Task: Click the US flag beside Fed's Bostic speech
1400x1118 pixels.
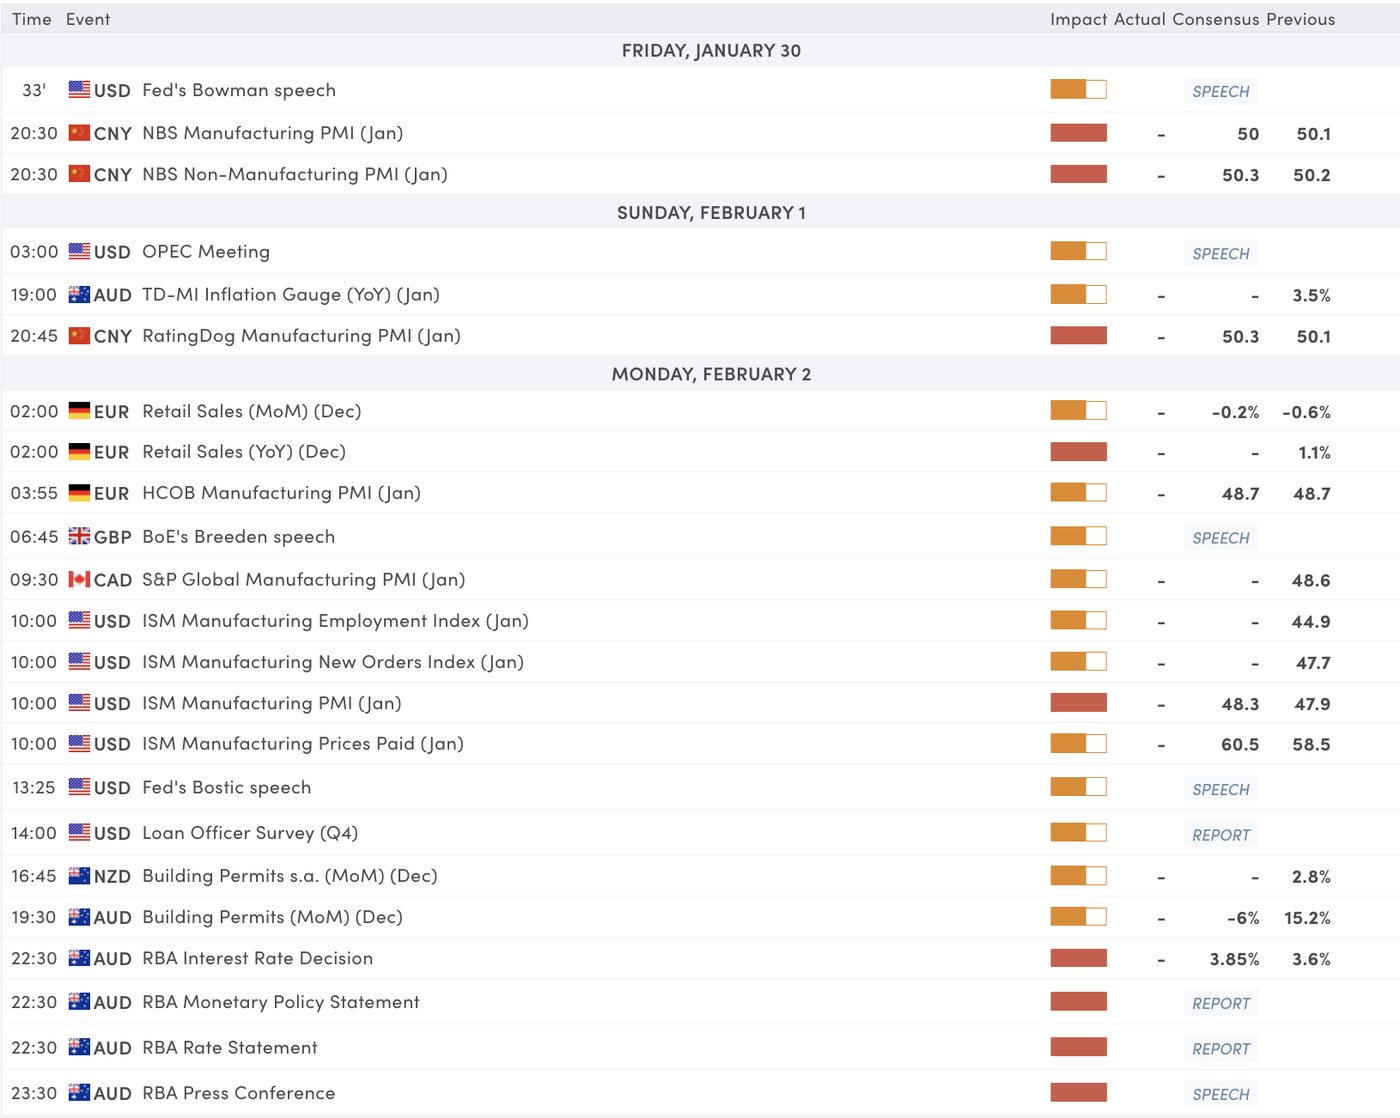Action: (79, 787)
